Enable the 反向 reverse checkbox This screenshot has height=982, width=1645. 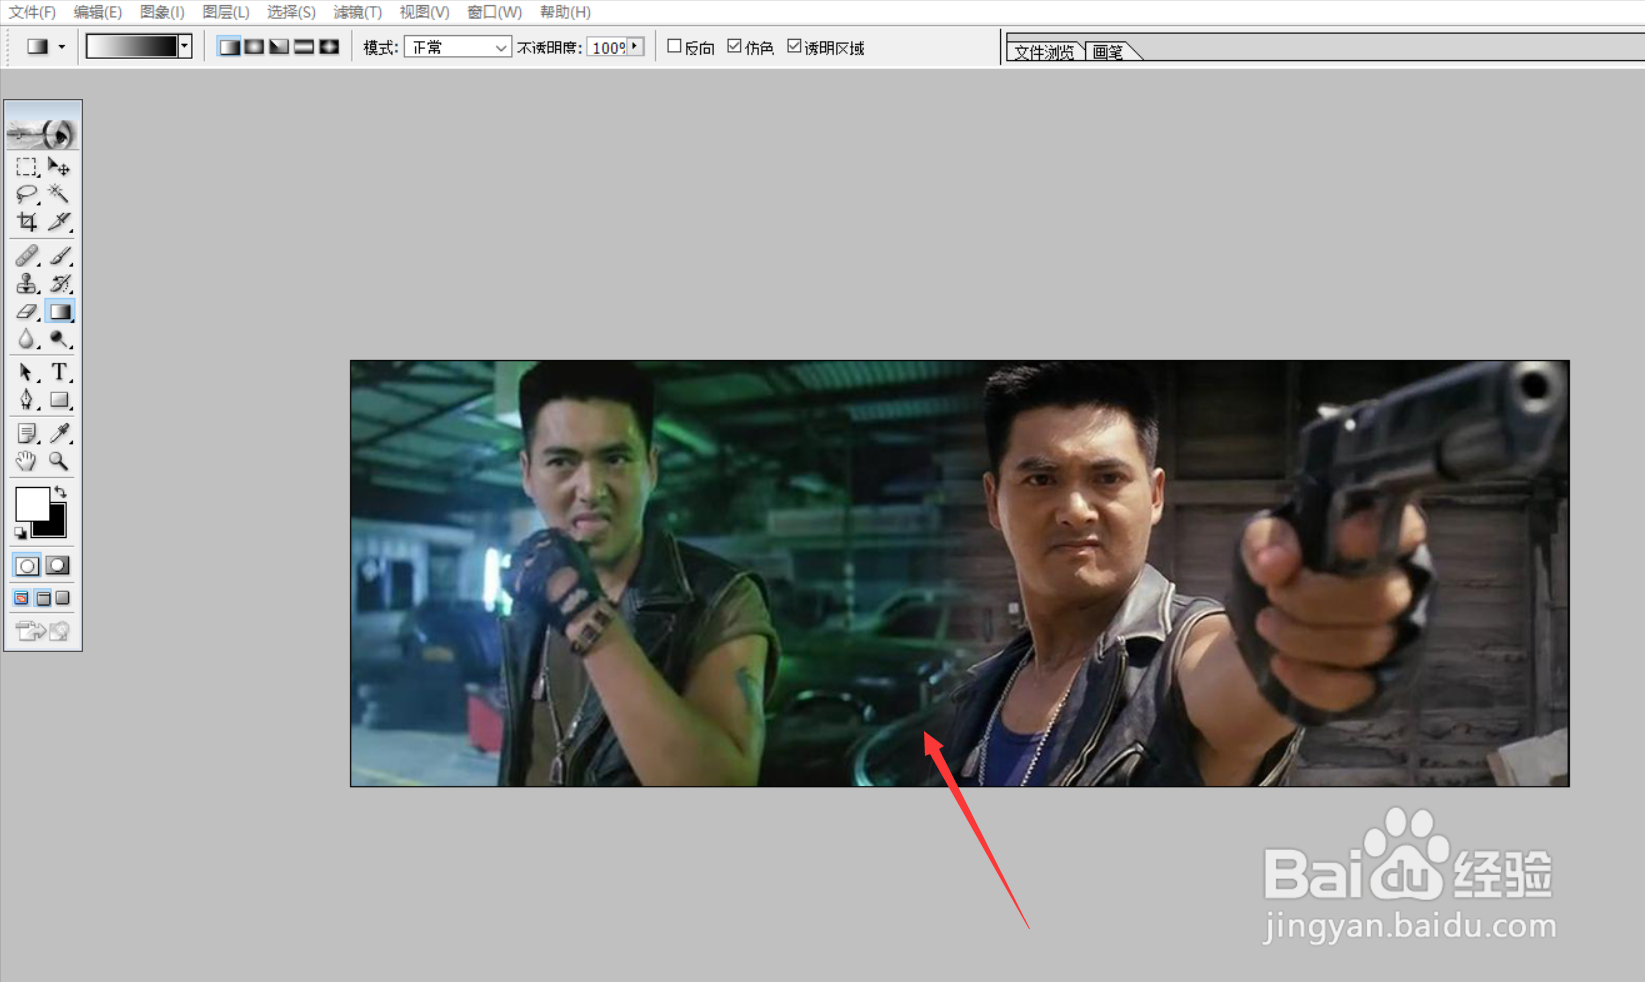click(x=674, y=46)
